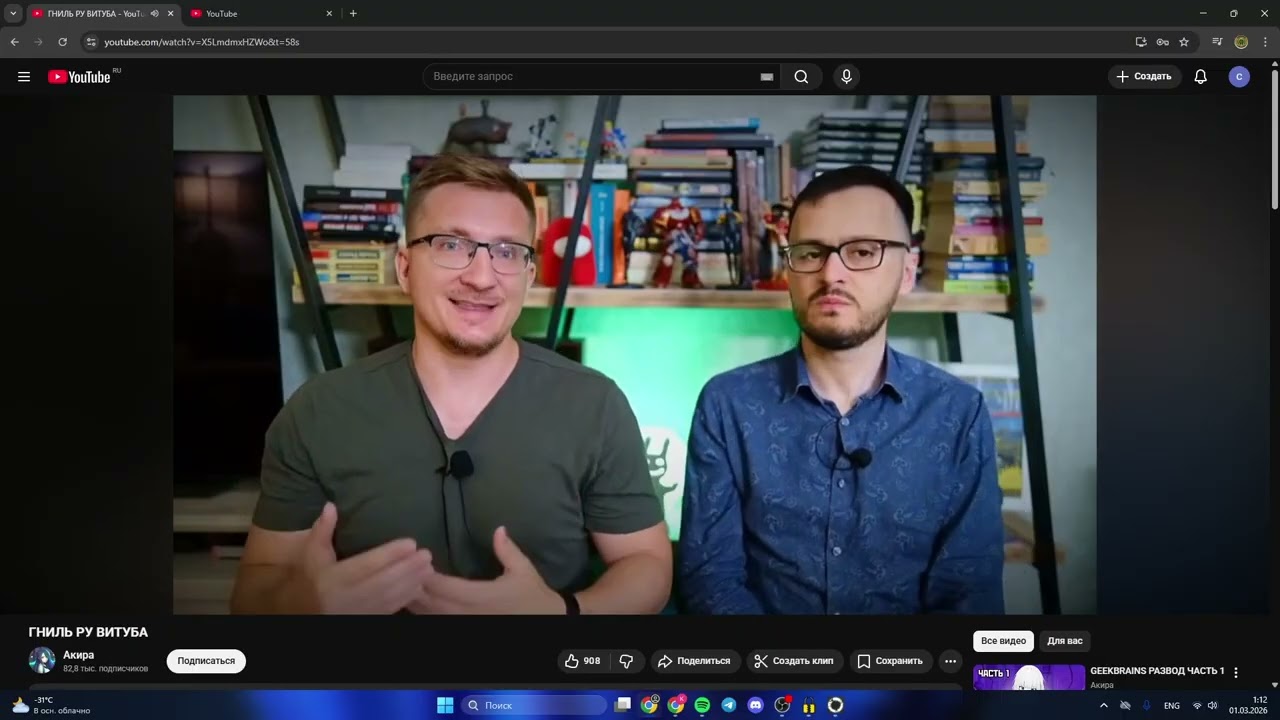Open the on-screen keyboard in search box

tap(767, 77)
